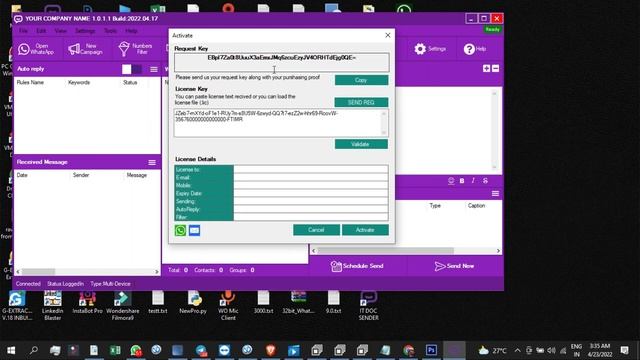The image size is (640, 360).
Task: Open 3000.txt desktop file
Action: pyautogui.click(x=263, y=302)
